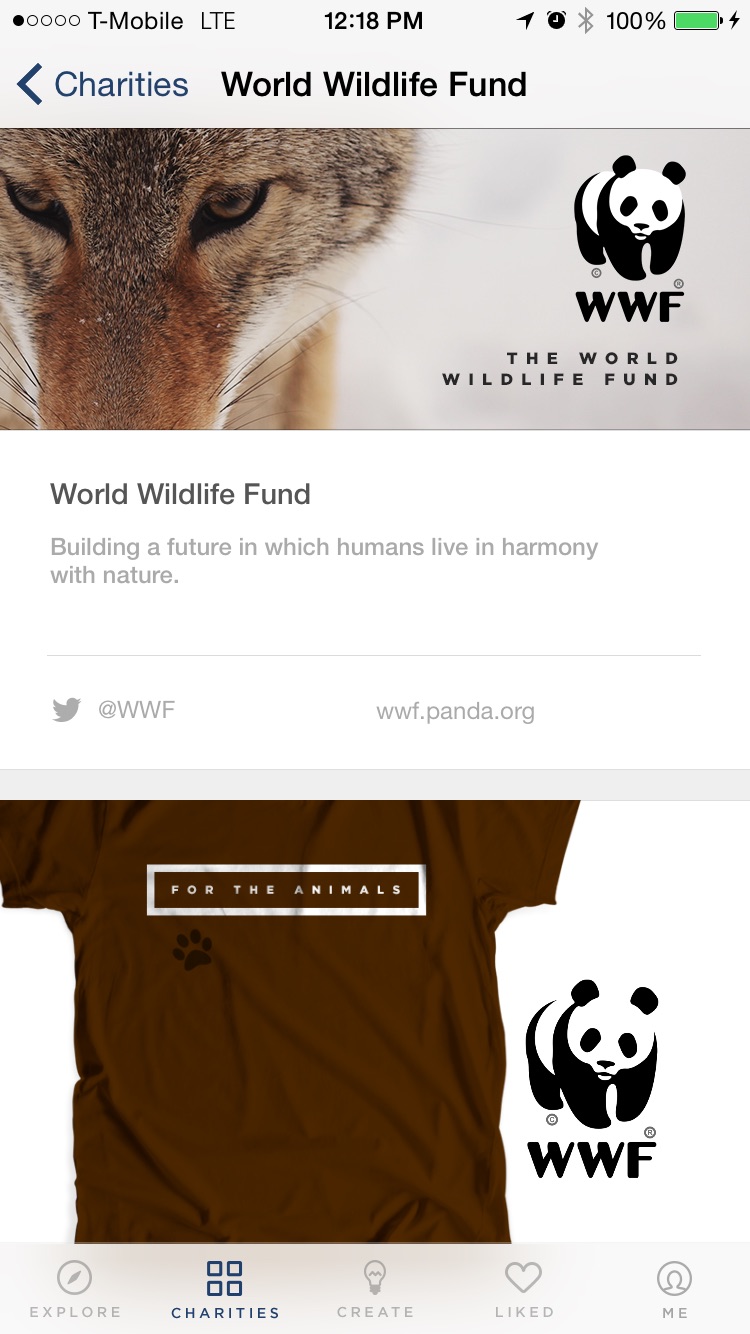Open the Charities grid icon tab
This screenshot has height=1334, width=750.
coord(224,1277)
